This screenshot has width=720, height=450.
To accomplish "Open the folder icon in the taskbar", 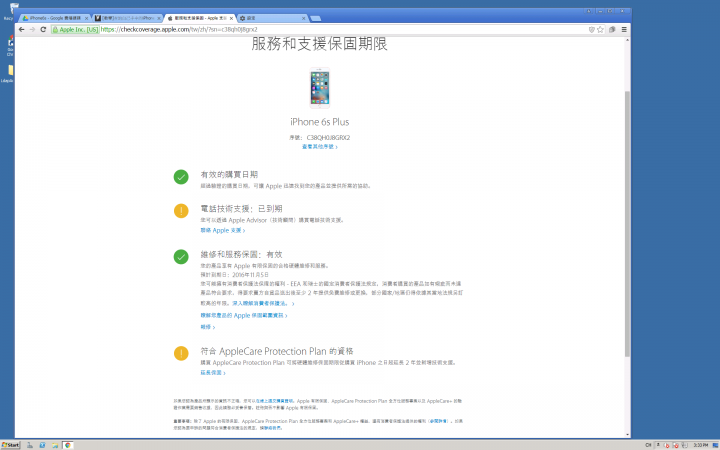I will (x=55, y=445).
